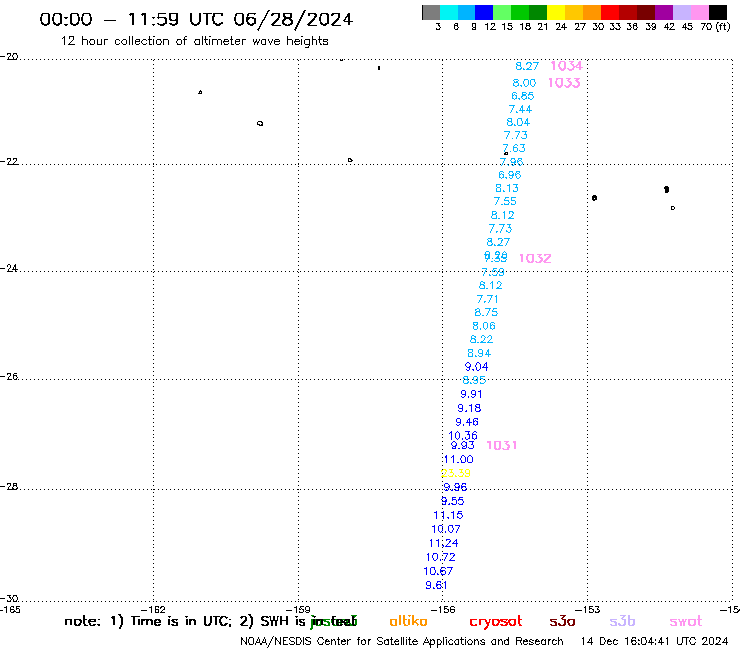Click the pink swatch in the color legend
Screen dimensions: 740x650
699,12
